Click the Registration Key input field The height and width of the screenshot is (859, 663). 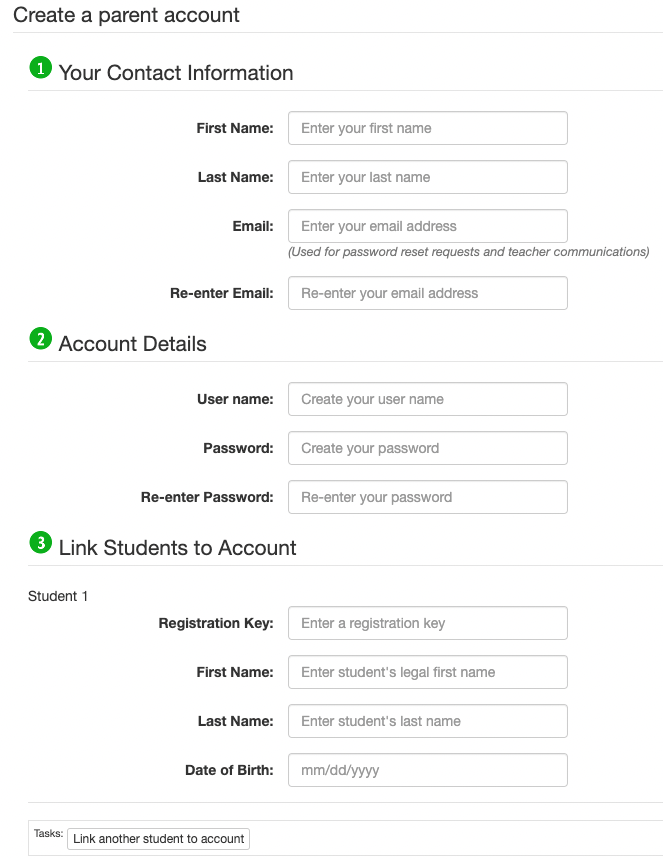[427, 623]
